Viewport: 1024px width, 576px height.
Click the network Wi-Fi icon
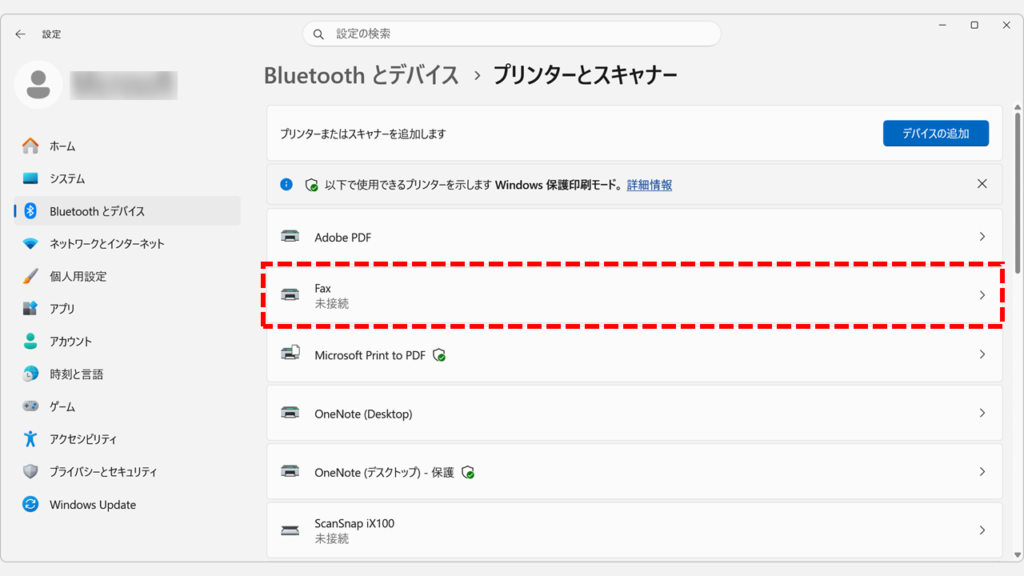pyautogui.click(x=30, y=244)
